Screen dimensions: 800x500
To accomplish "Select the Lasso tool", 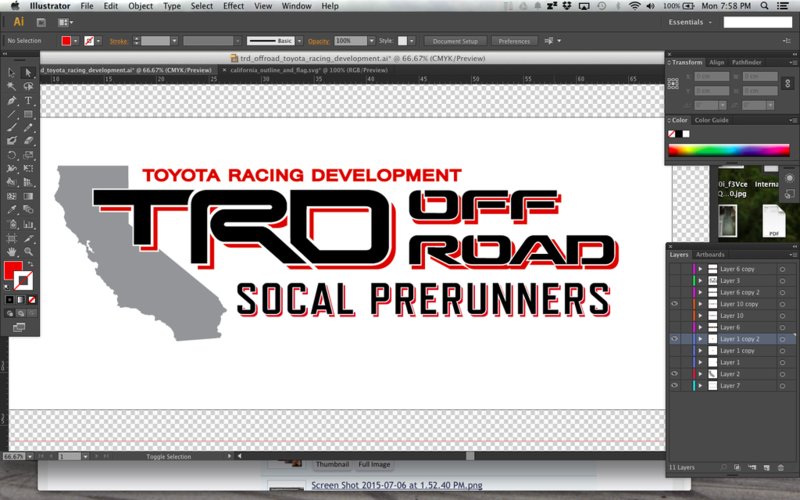I will (28, 86).
